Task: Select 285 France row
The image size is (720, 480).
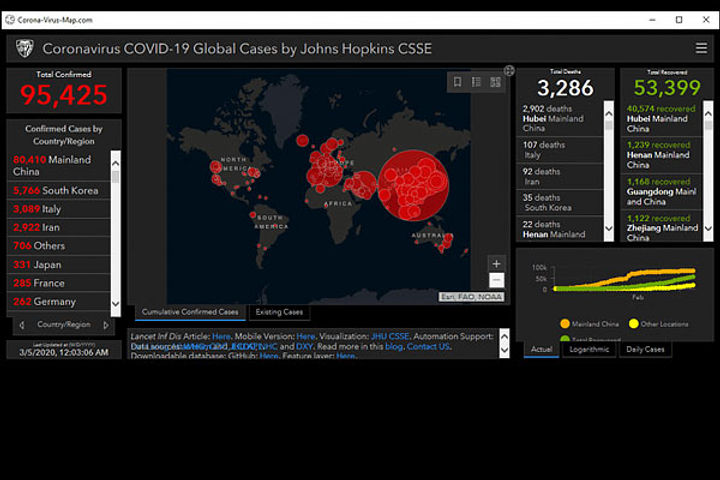Action: click(59, 283)
